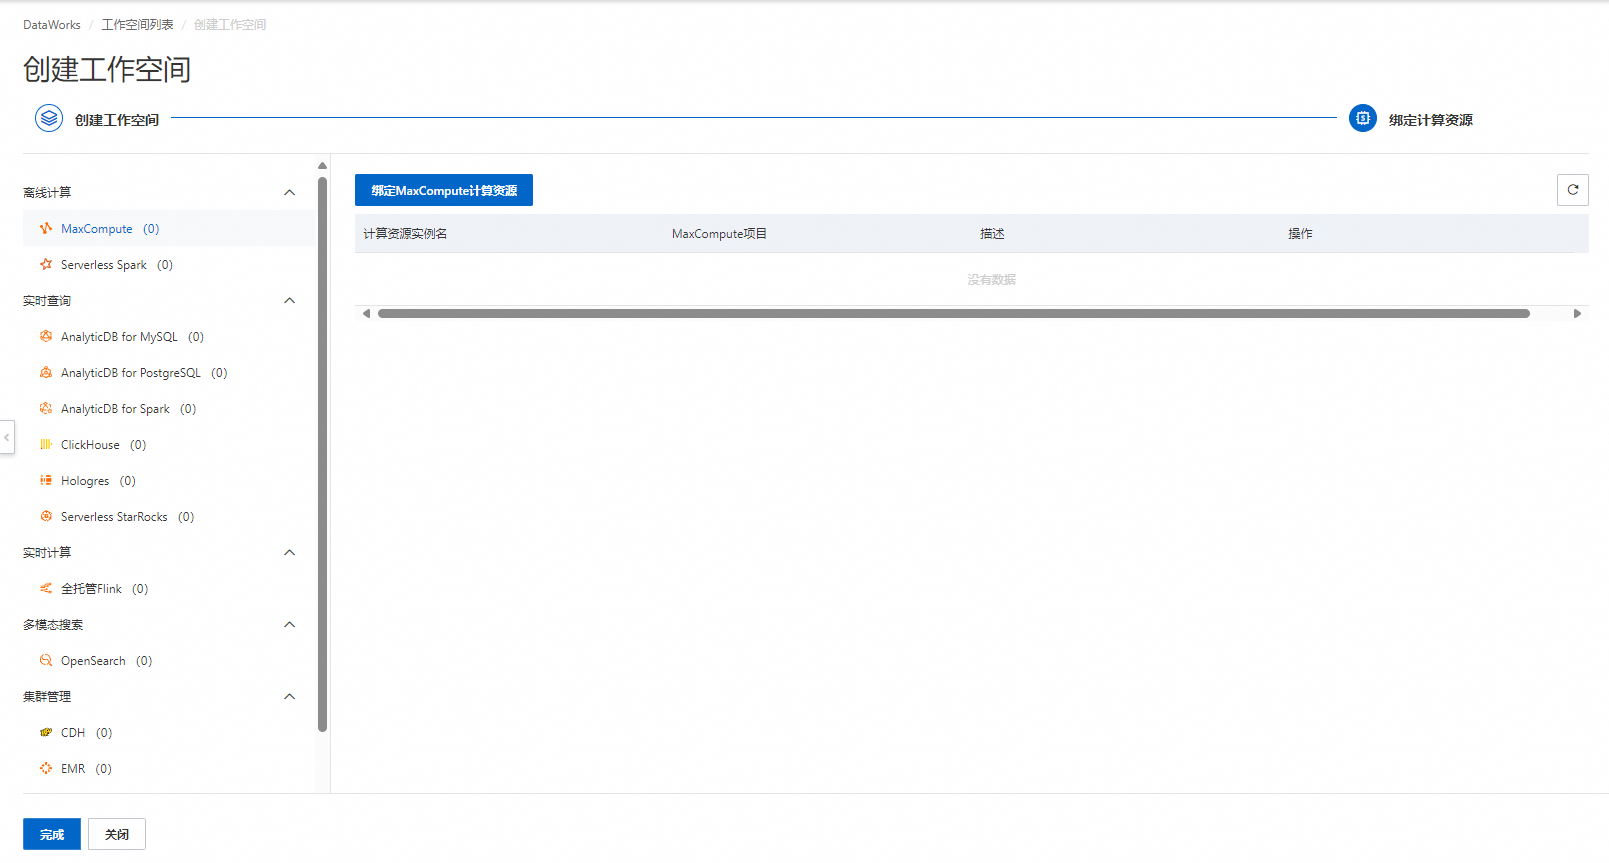Click 操作 column header

coord(1300,234)
